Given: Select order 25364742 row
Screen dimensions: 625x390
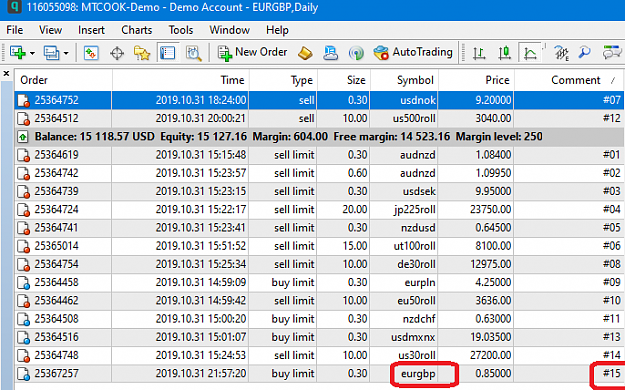Looking at the screenshot, I should (320, 173).
